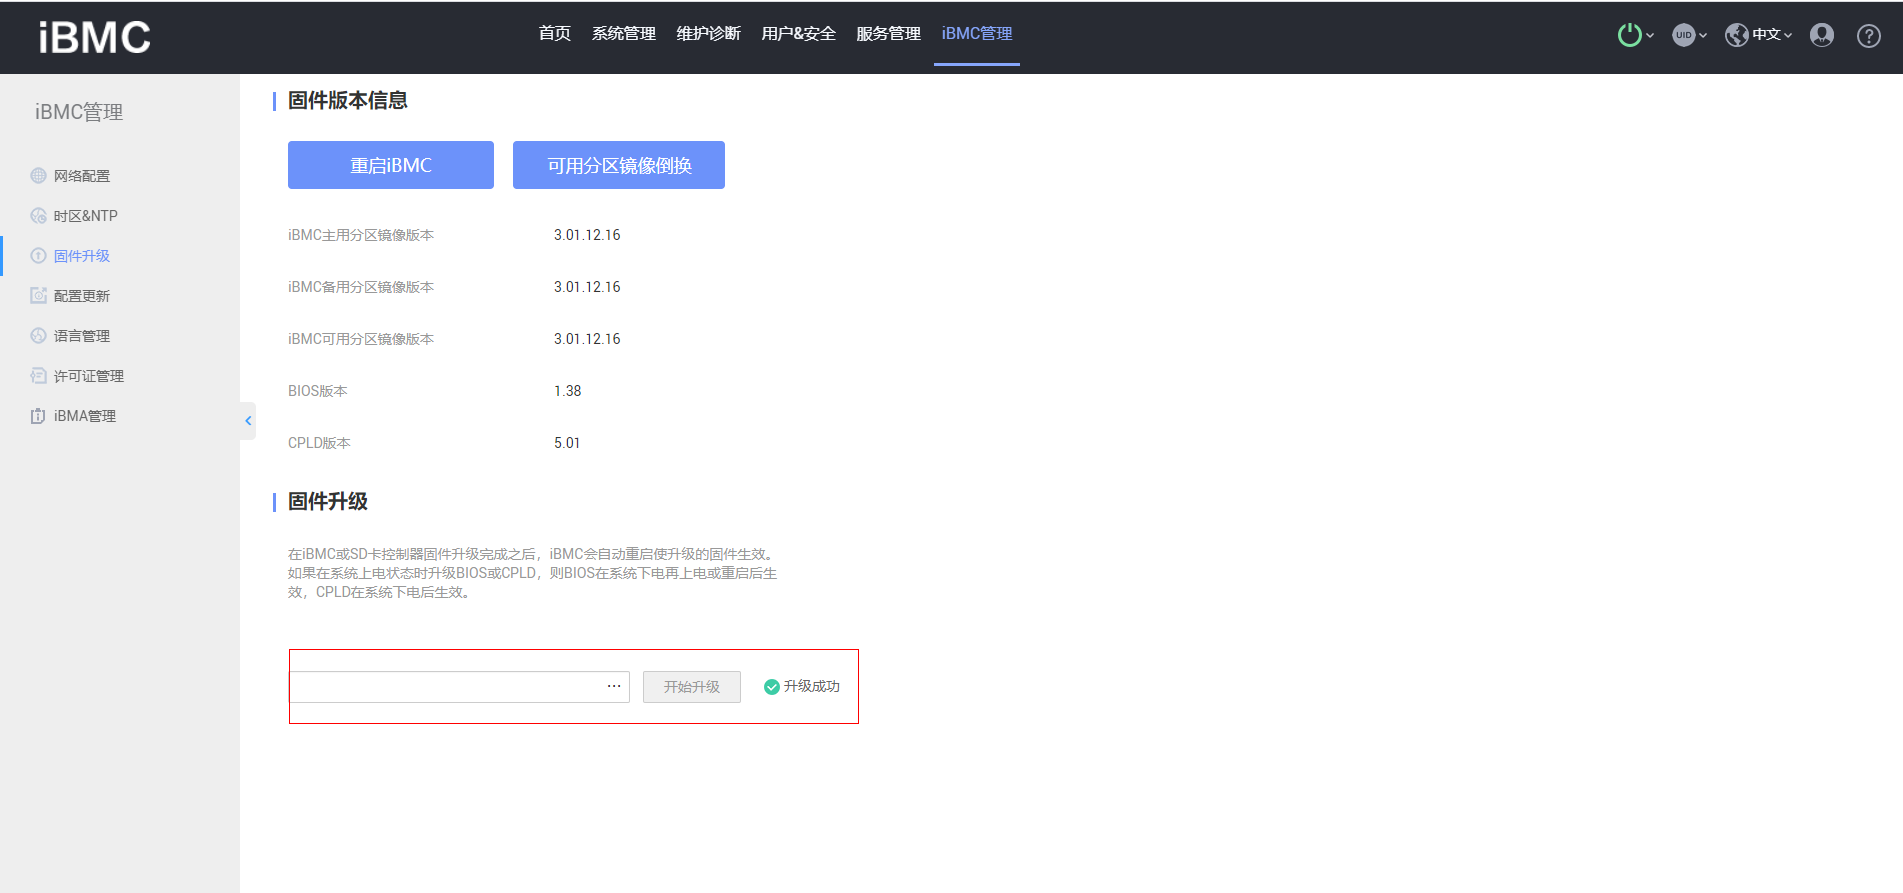Viewport: 1903px width, 893px height.
Task: Click the 许可证管理 sidebar icon
Action: click(38, 376)
